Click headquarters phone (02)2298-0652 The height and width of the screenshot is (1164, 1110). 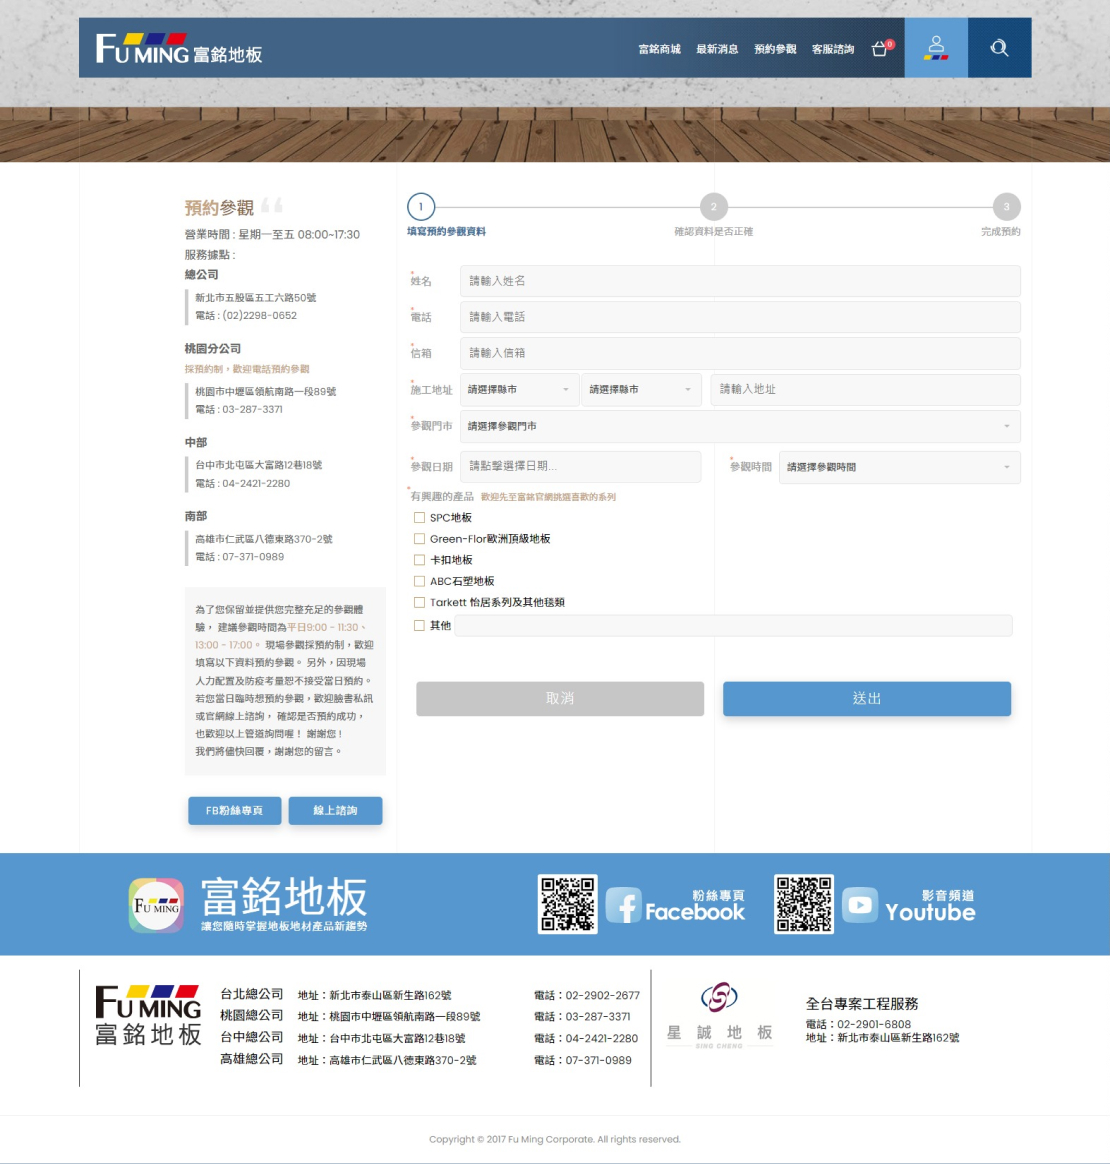260,315
